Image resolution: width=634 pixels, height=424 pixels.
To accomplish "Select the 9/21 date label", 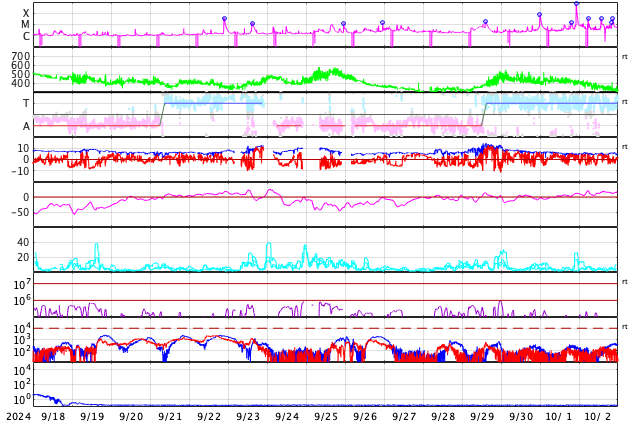I will pos(170,417).
